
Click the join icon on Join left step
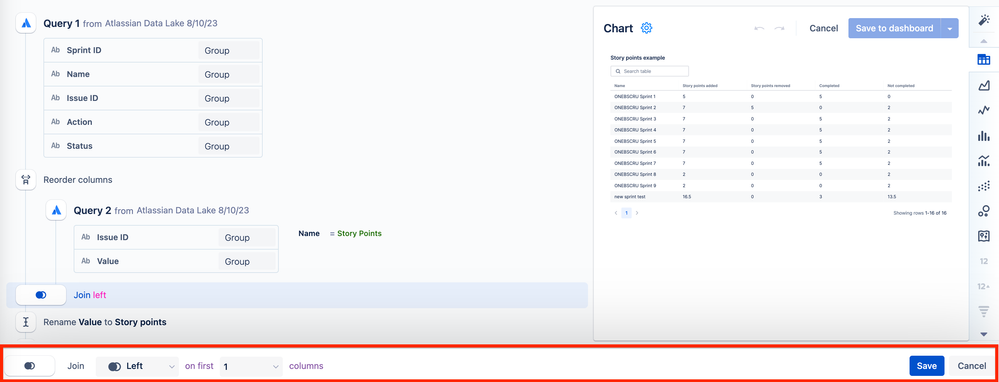pyautogui.click(x=41, y=295)
